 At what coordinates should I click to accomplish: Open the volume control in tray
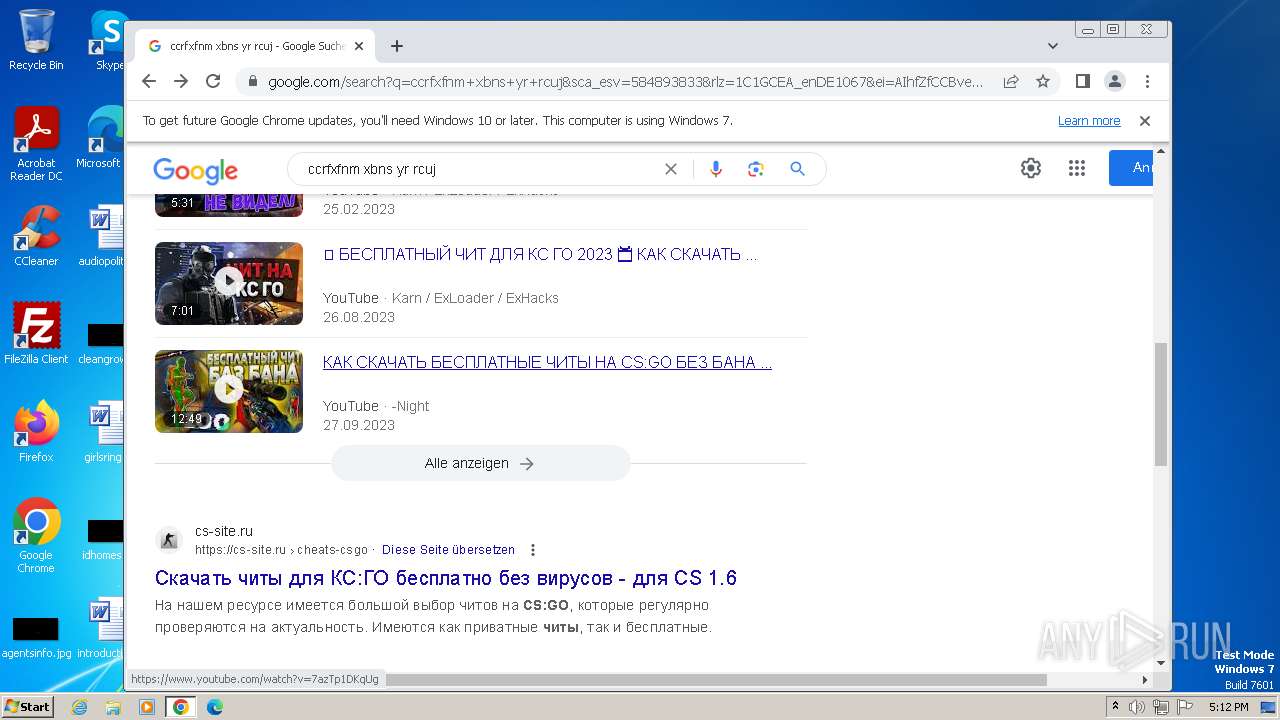1137,707
